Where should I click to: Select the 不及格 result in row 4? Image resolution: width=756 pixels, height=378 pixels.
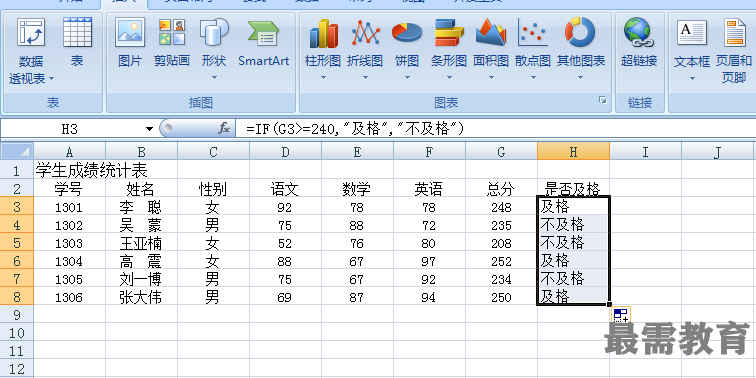tap(573, 224)
